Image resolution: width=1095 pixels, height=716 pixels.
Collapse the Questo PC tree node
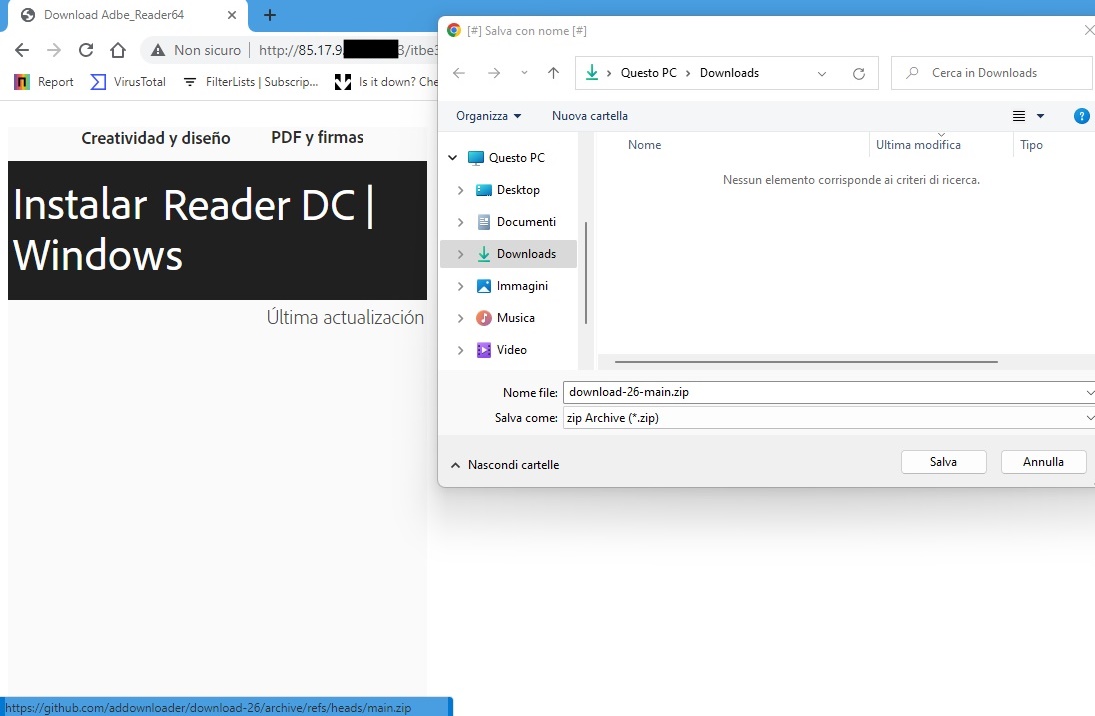pyautogui.click(x=453, y=158)
